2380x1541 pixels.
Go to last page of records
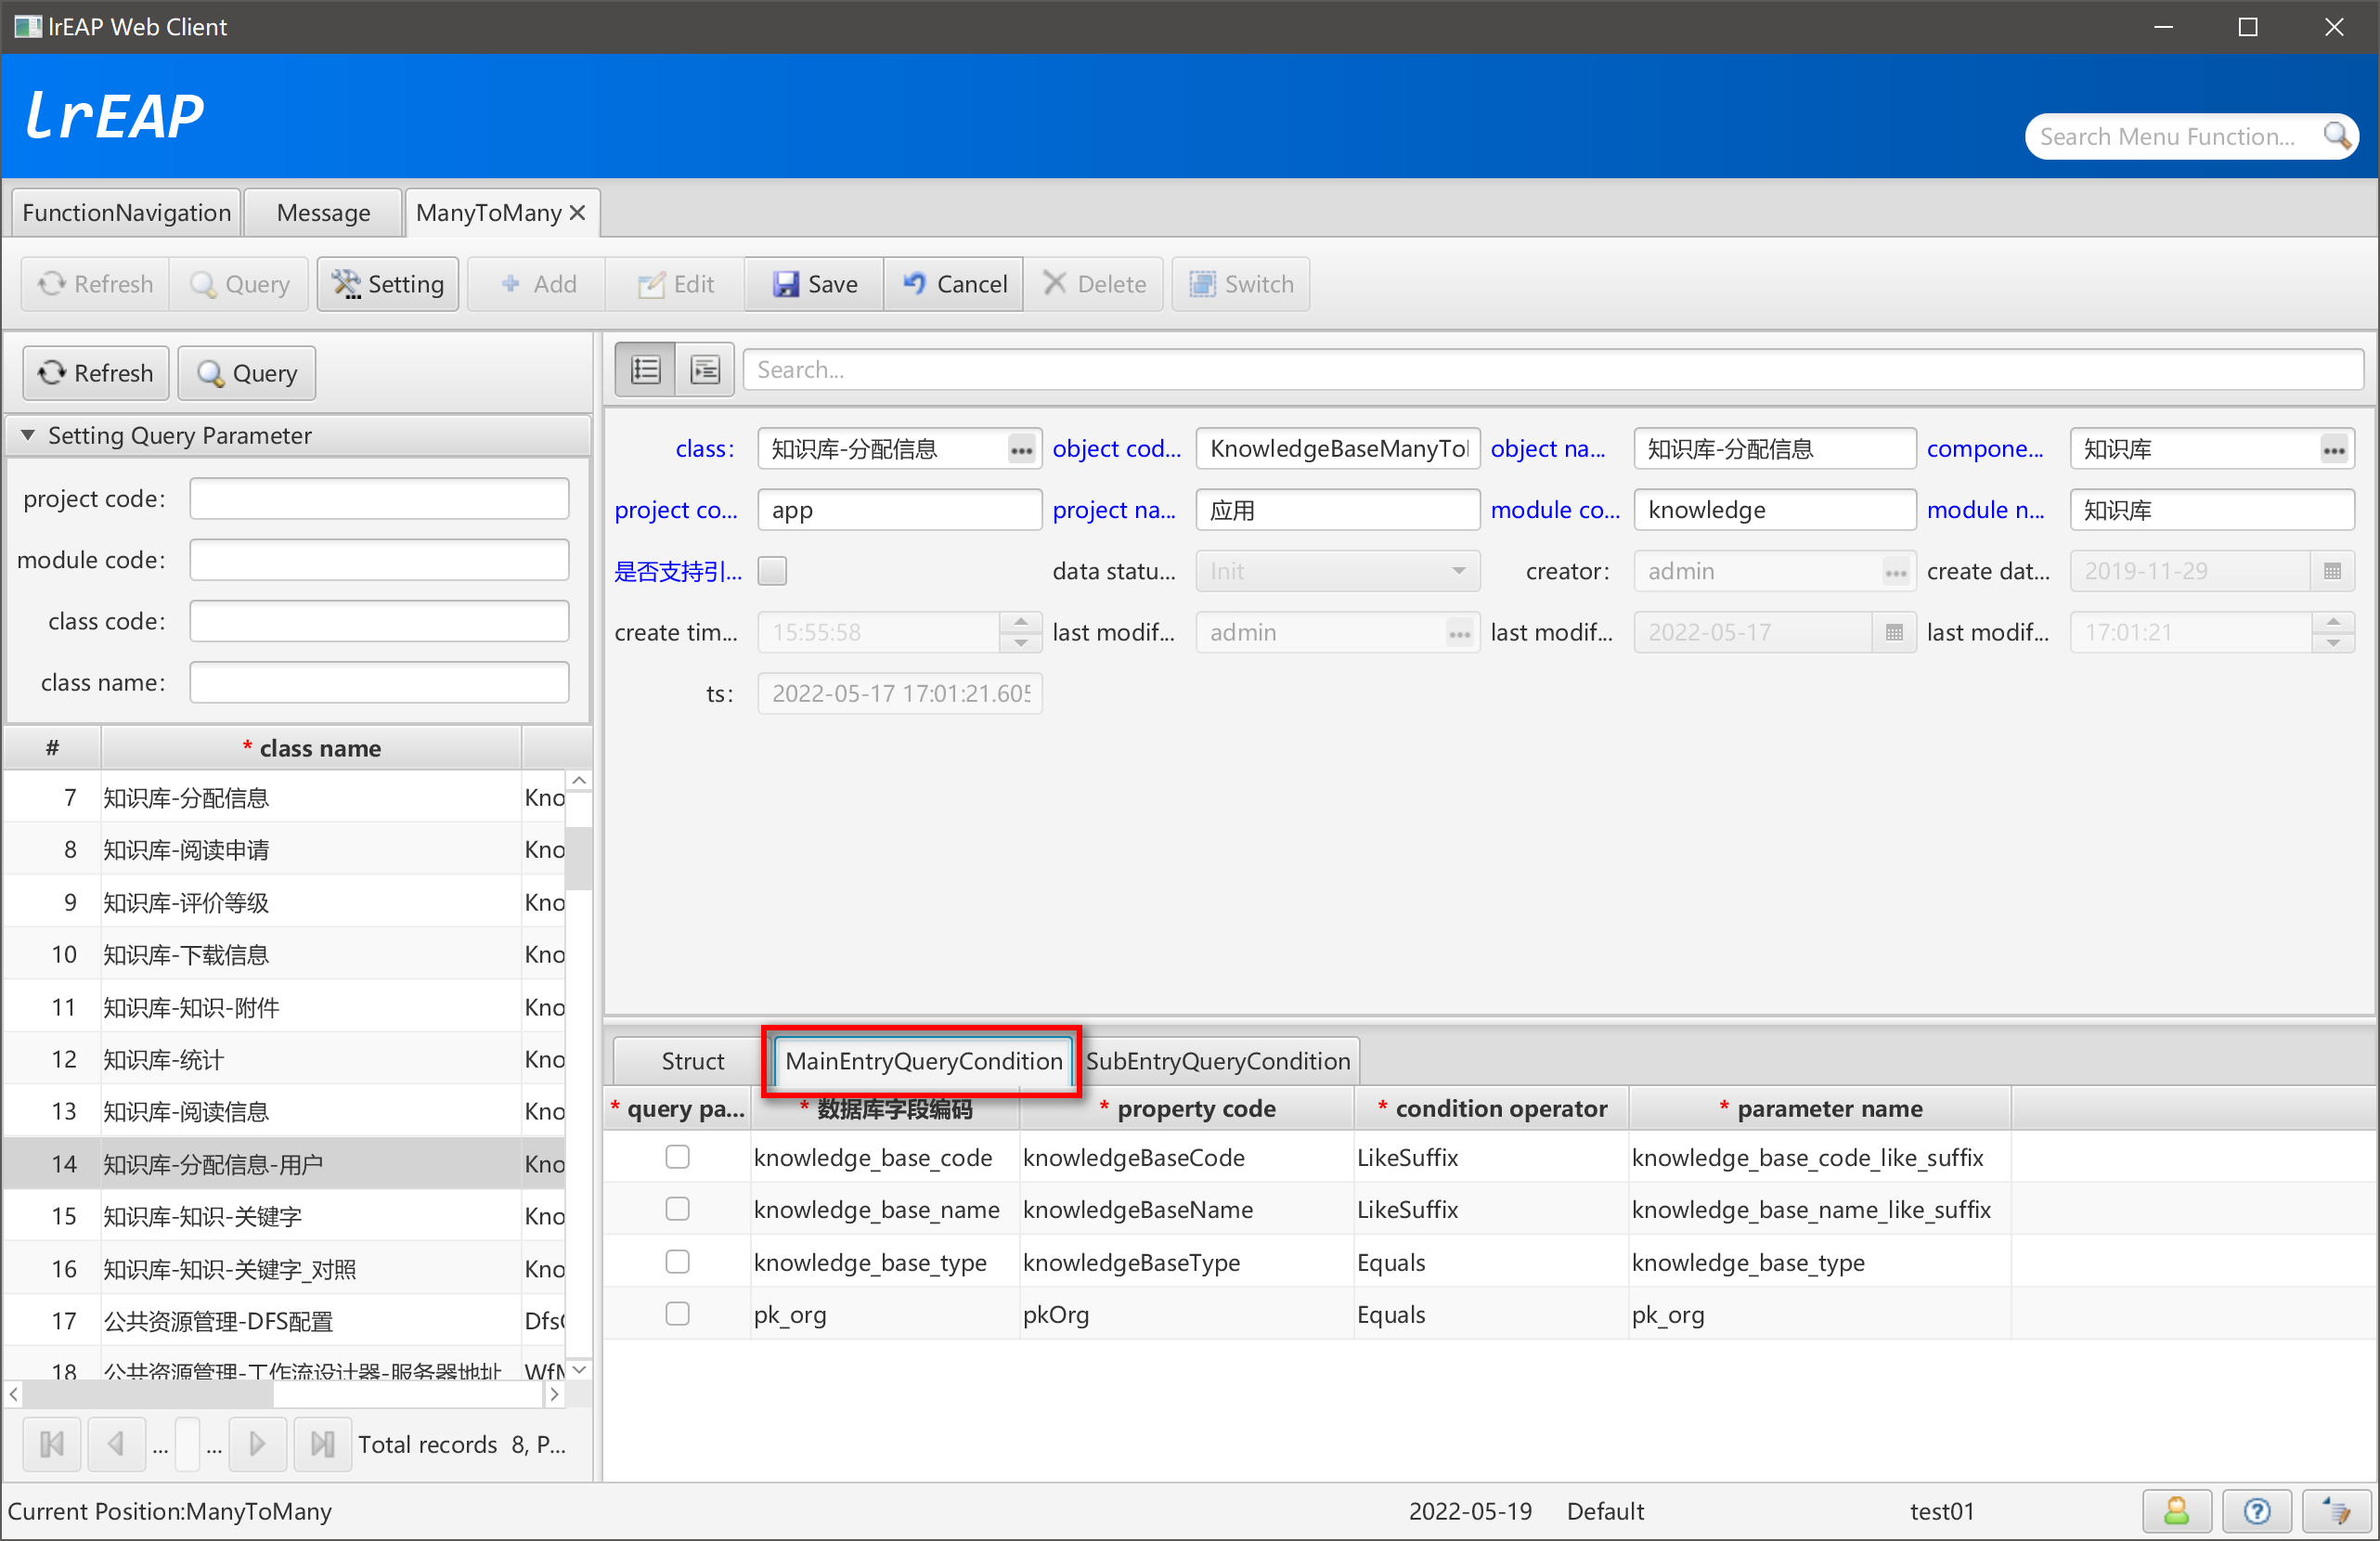pyautogui.click(x=322, y=1444)
